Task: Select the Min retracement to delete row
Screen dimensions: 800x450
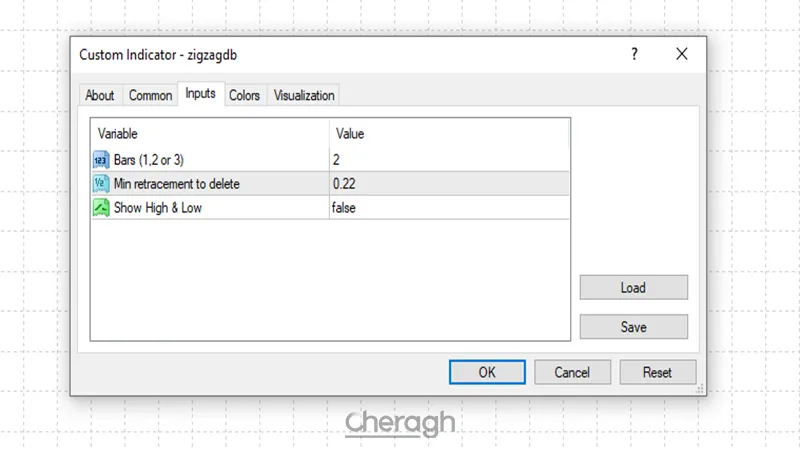Action: point(177,184)
